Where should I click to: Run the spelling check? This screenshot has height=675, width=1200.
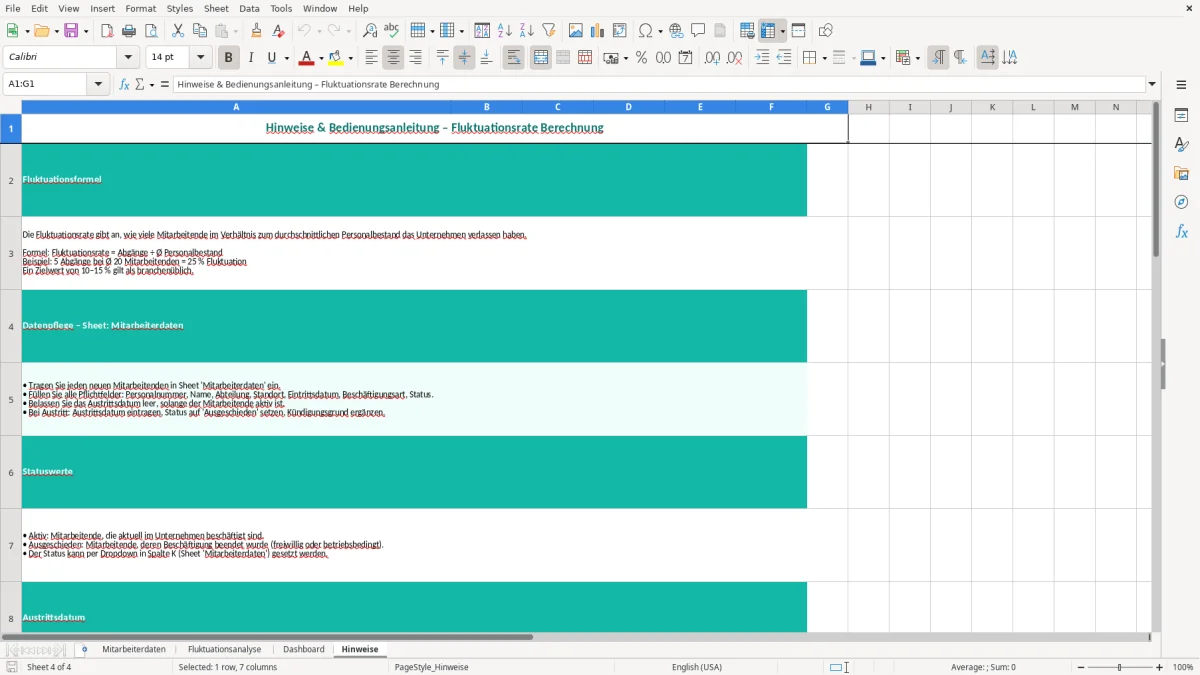coord(392,31)
